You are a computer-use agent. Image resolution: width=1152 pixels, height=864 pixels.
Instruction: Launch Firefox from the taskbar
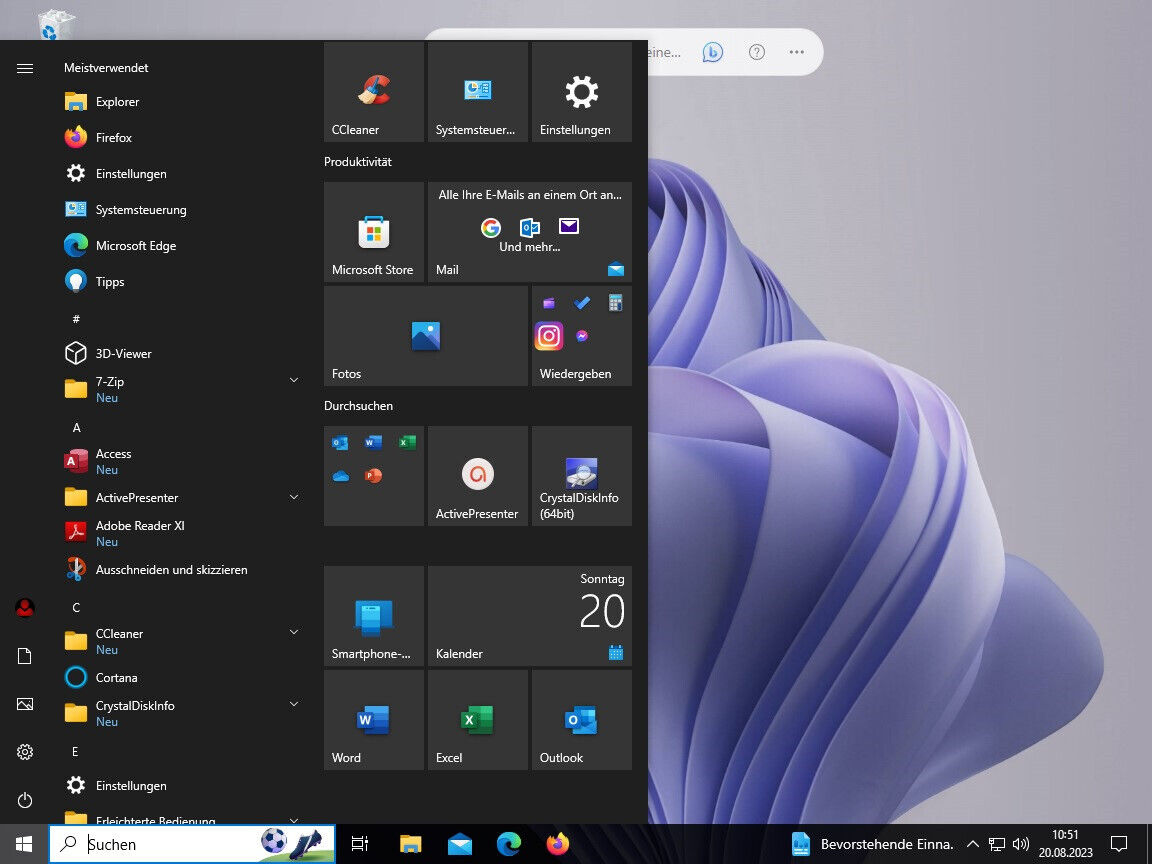558,844
